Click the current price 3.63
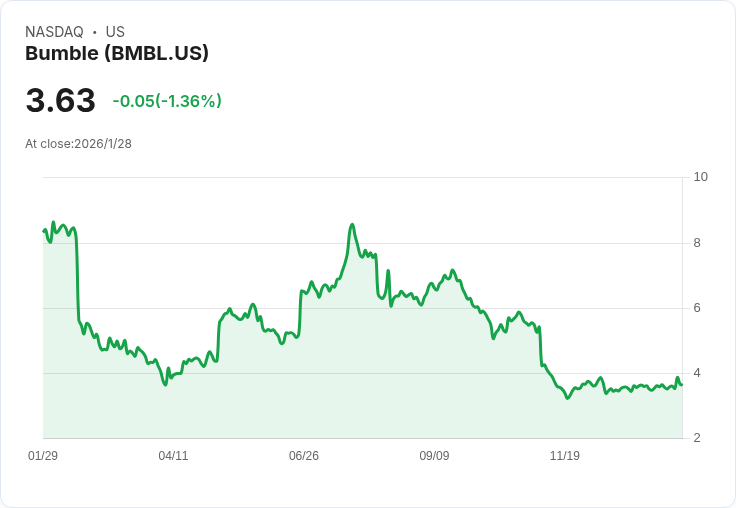 click(60, 101)
